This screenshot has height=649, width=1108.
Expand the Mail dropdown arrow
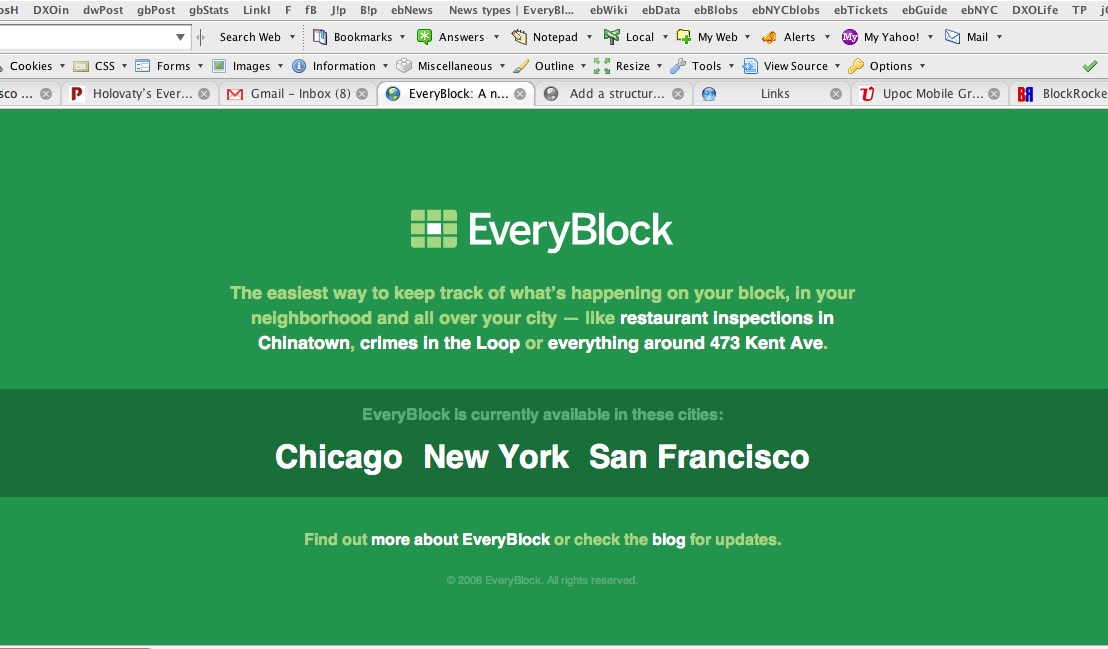pyautogui.click(x=999, y=37)
